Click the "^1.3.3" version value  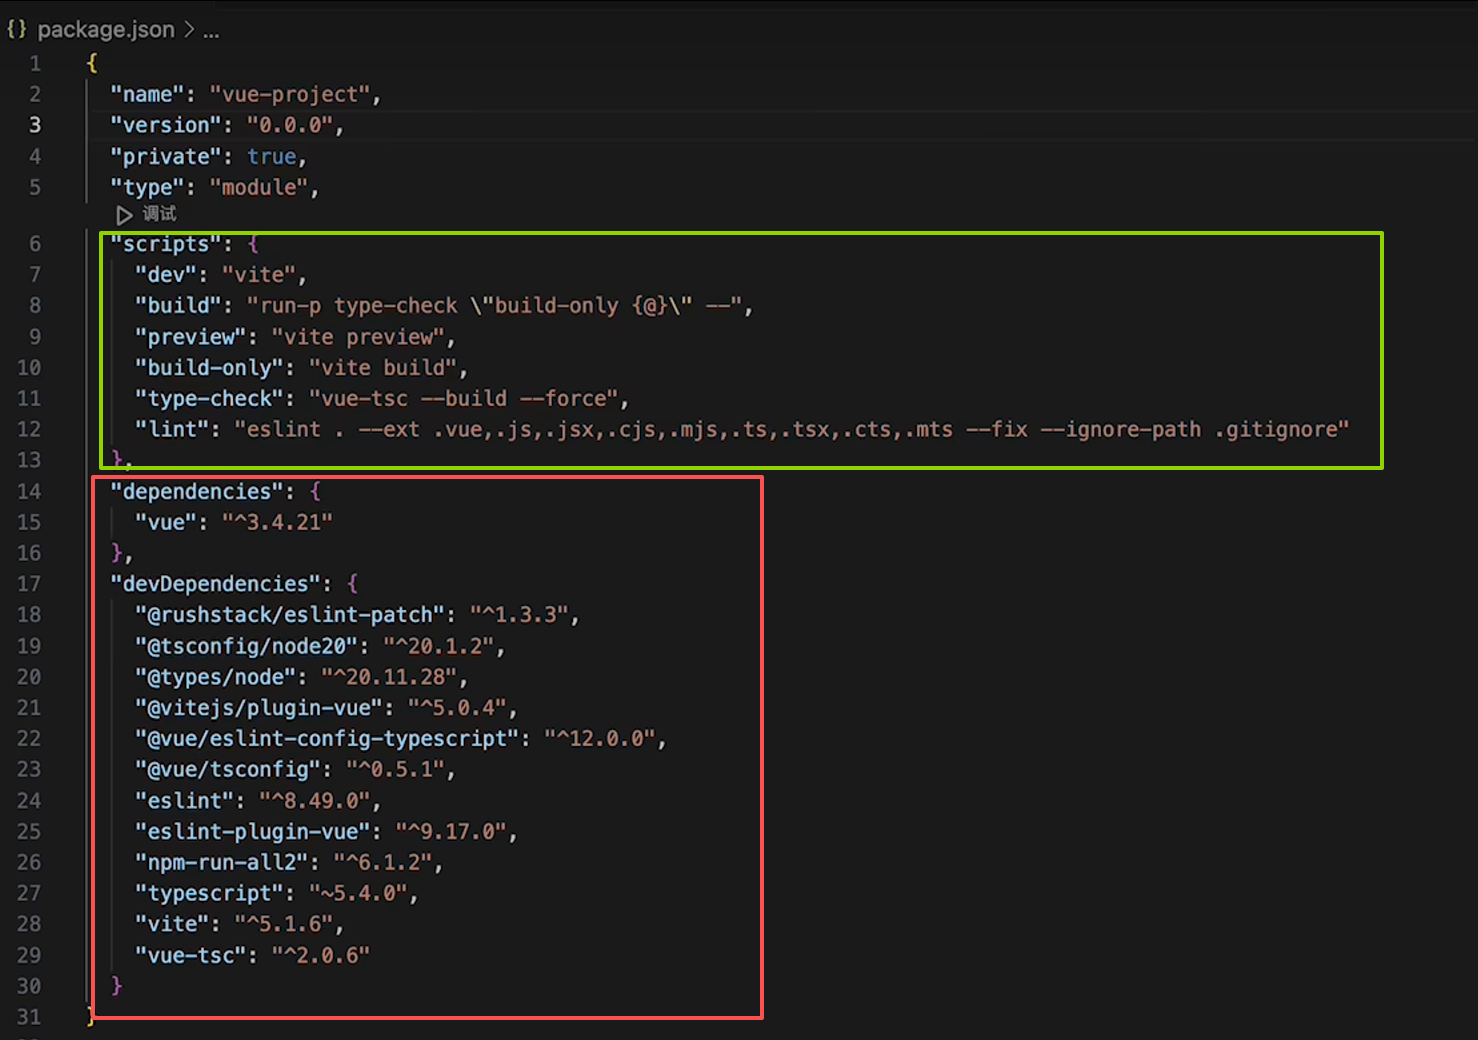(519, 615)
